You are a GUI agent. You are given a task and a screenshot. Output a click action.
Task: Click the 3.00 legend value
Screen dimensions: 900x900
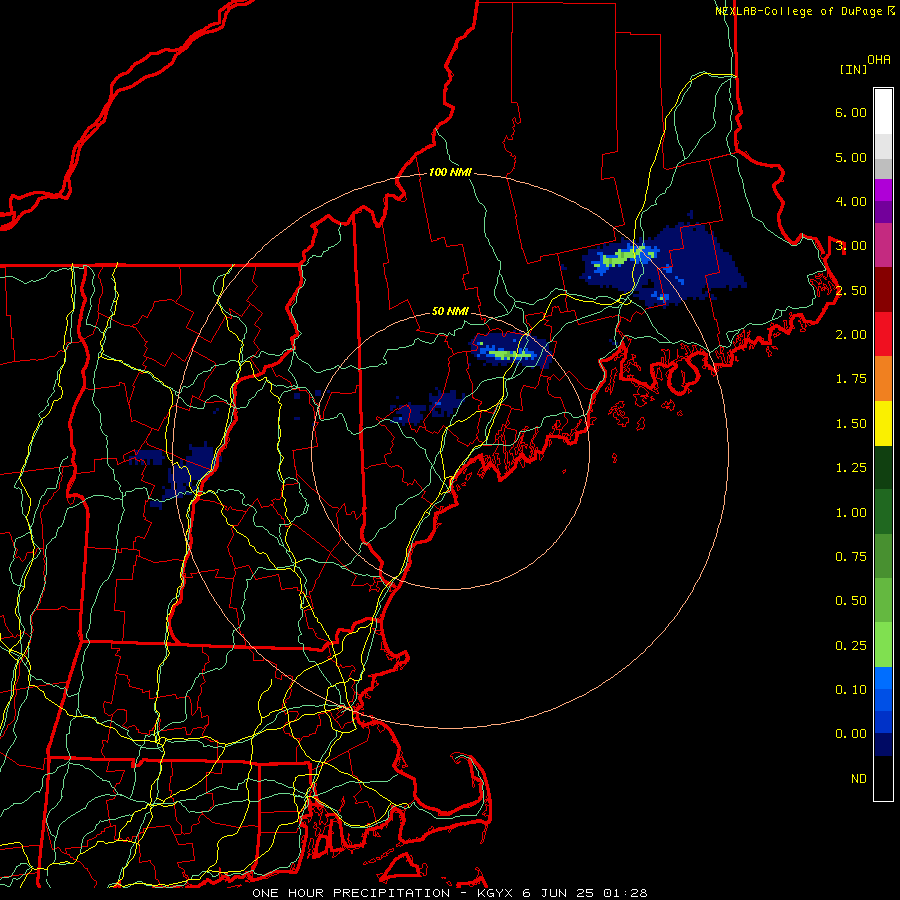click(851, 246)
